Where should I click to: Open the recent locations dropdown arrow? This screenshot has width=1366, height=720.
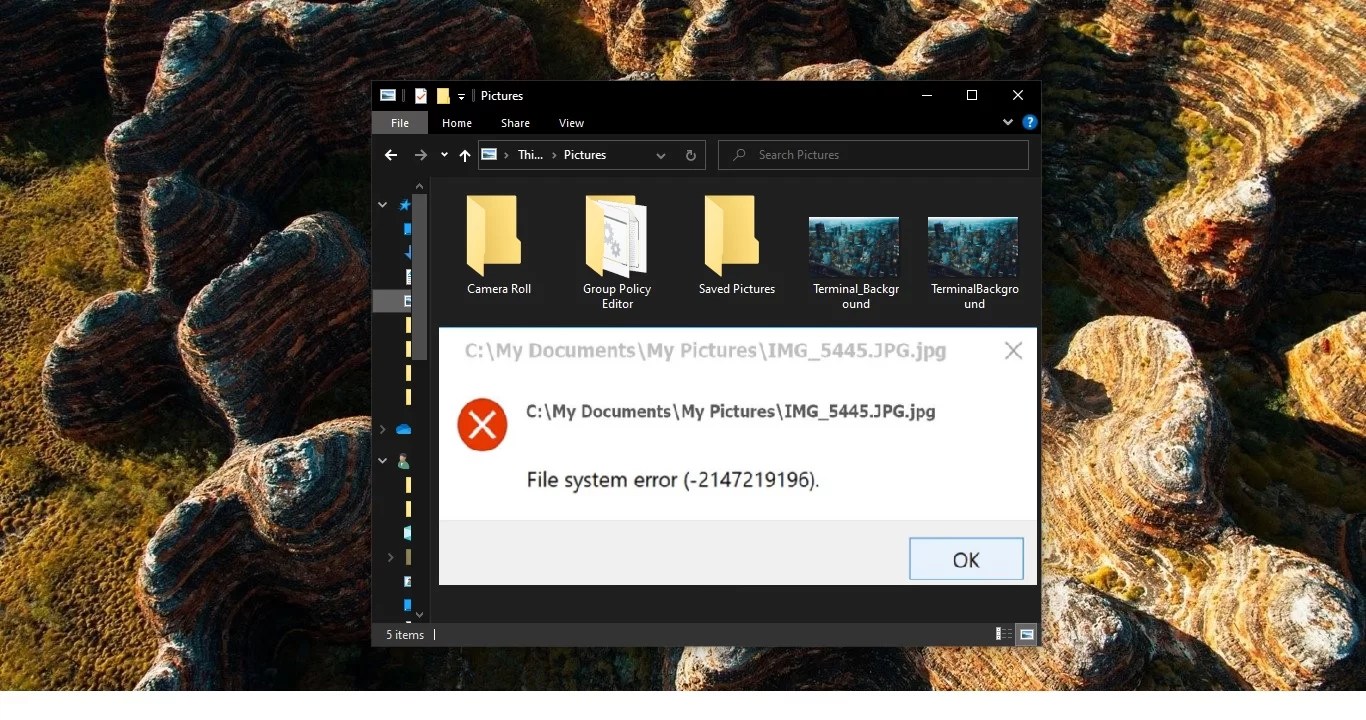click(444, 155)
